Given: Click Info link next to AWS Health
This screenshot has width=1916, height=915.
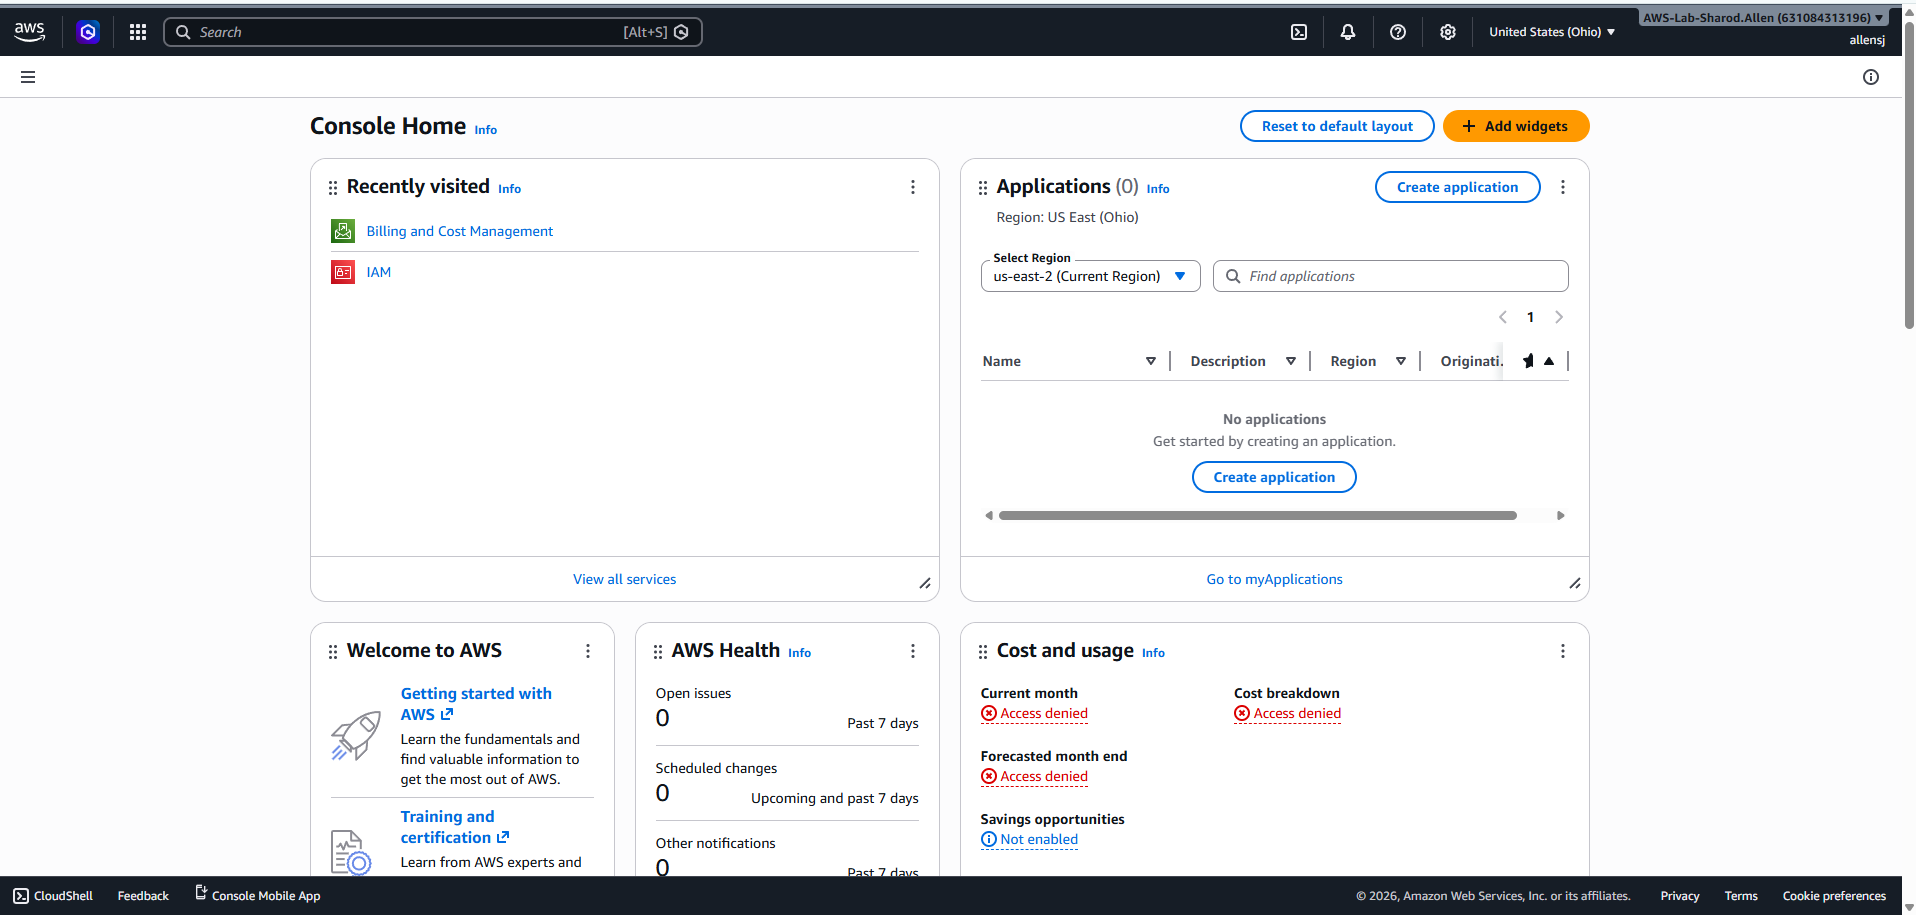Looking at the screenshot, I should point(800,653).
